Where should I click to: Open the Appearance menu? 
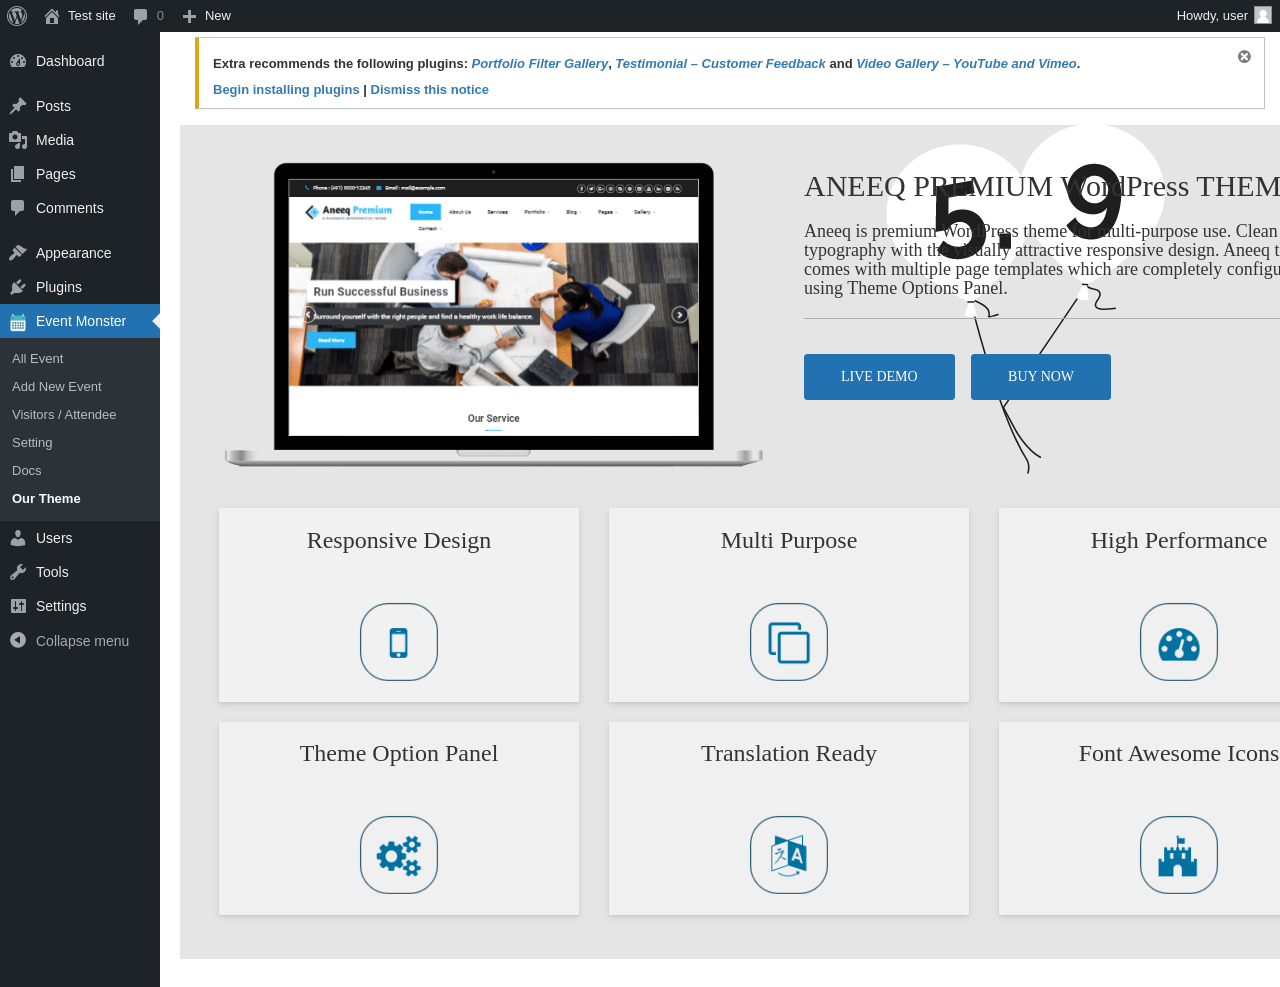(x=80, y=253)
